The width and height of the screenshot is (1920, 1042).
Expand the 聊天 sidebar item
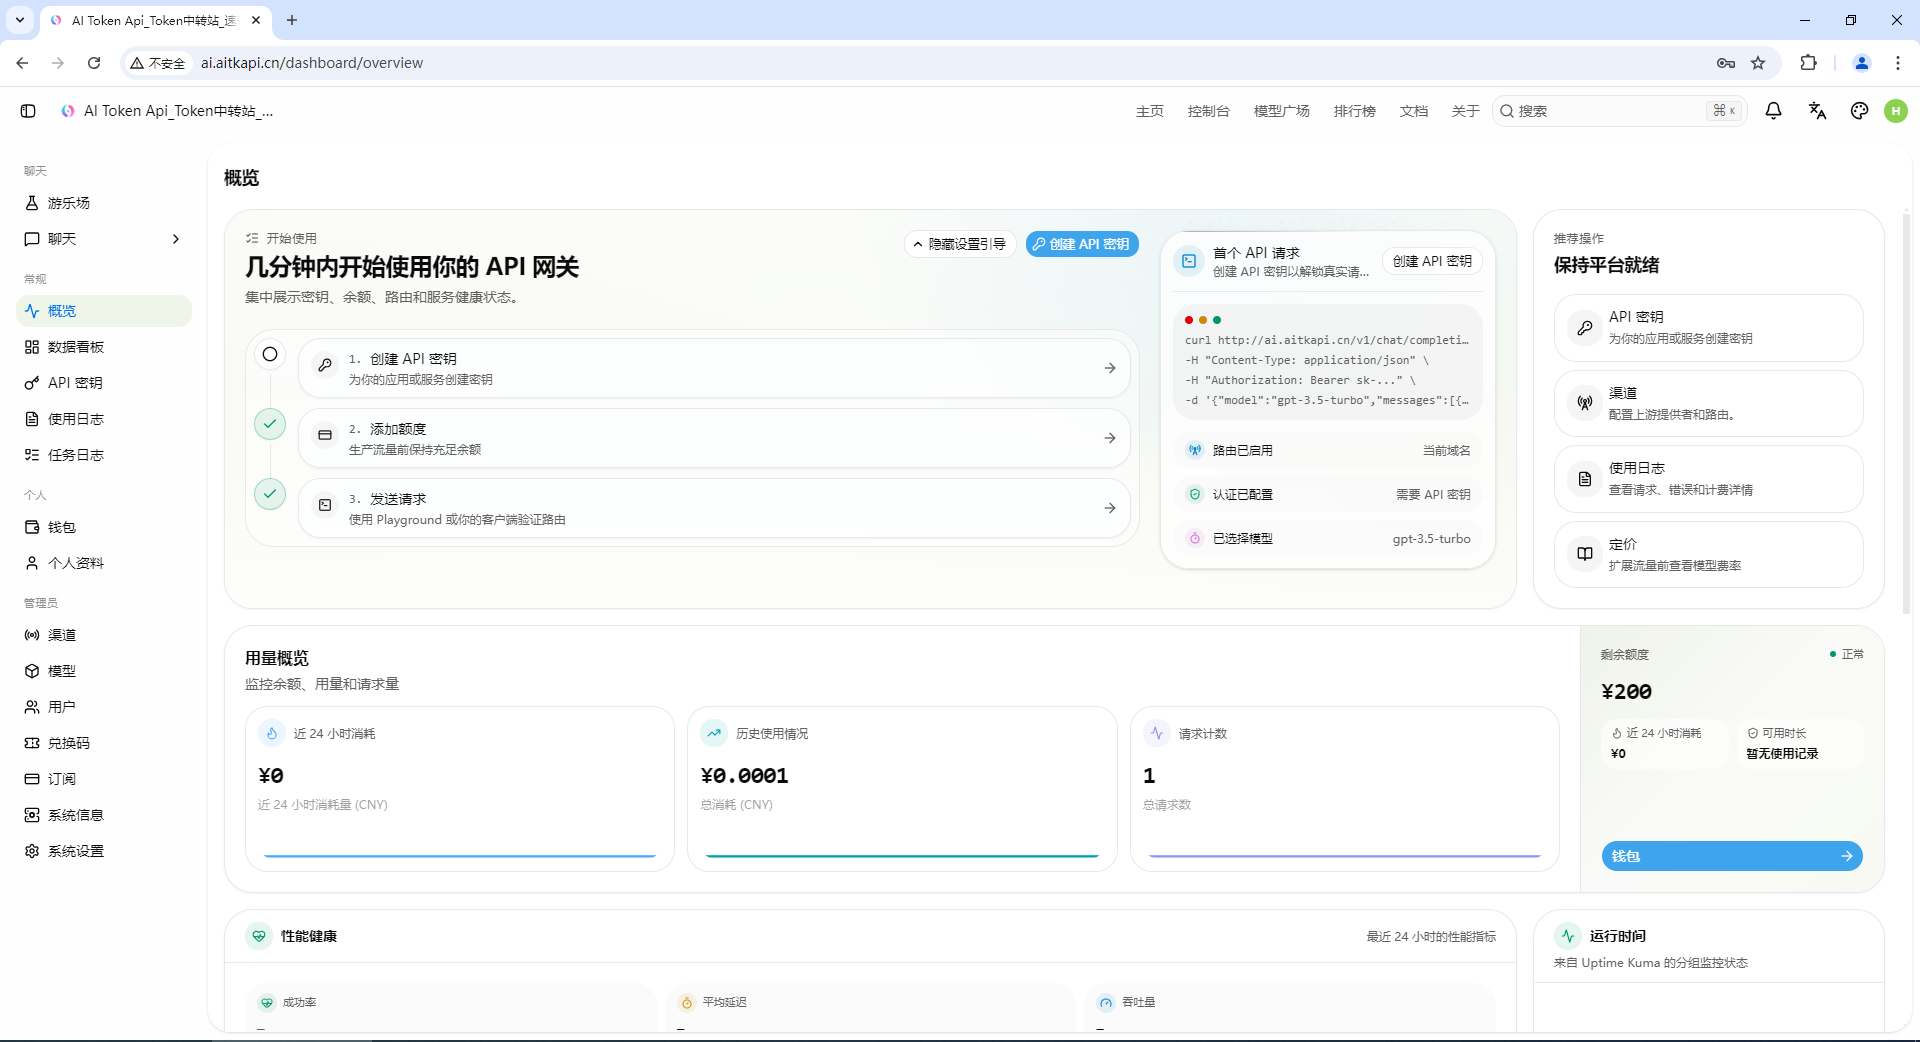coord(104,239)
